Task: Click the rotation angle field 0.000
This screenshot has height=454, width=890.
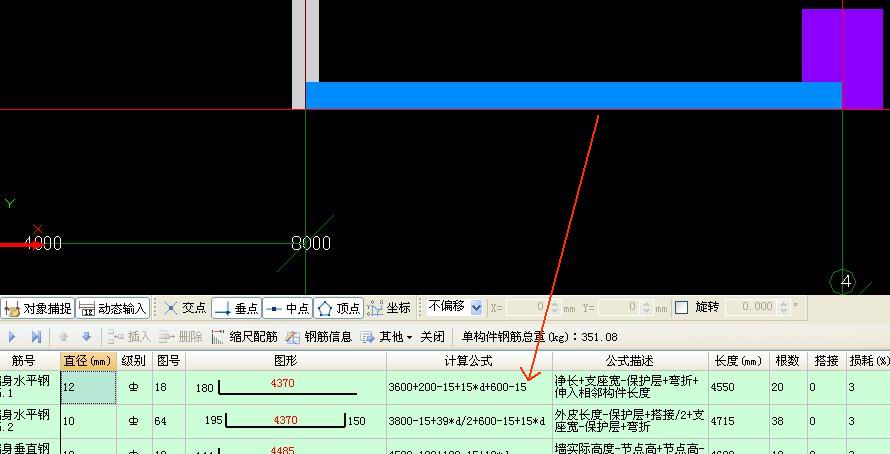Action: click(x=752, y=307)
